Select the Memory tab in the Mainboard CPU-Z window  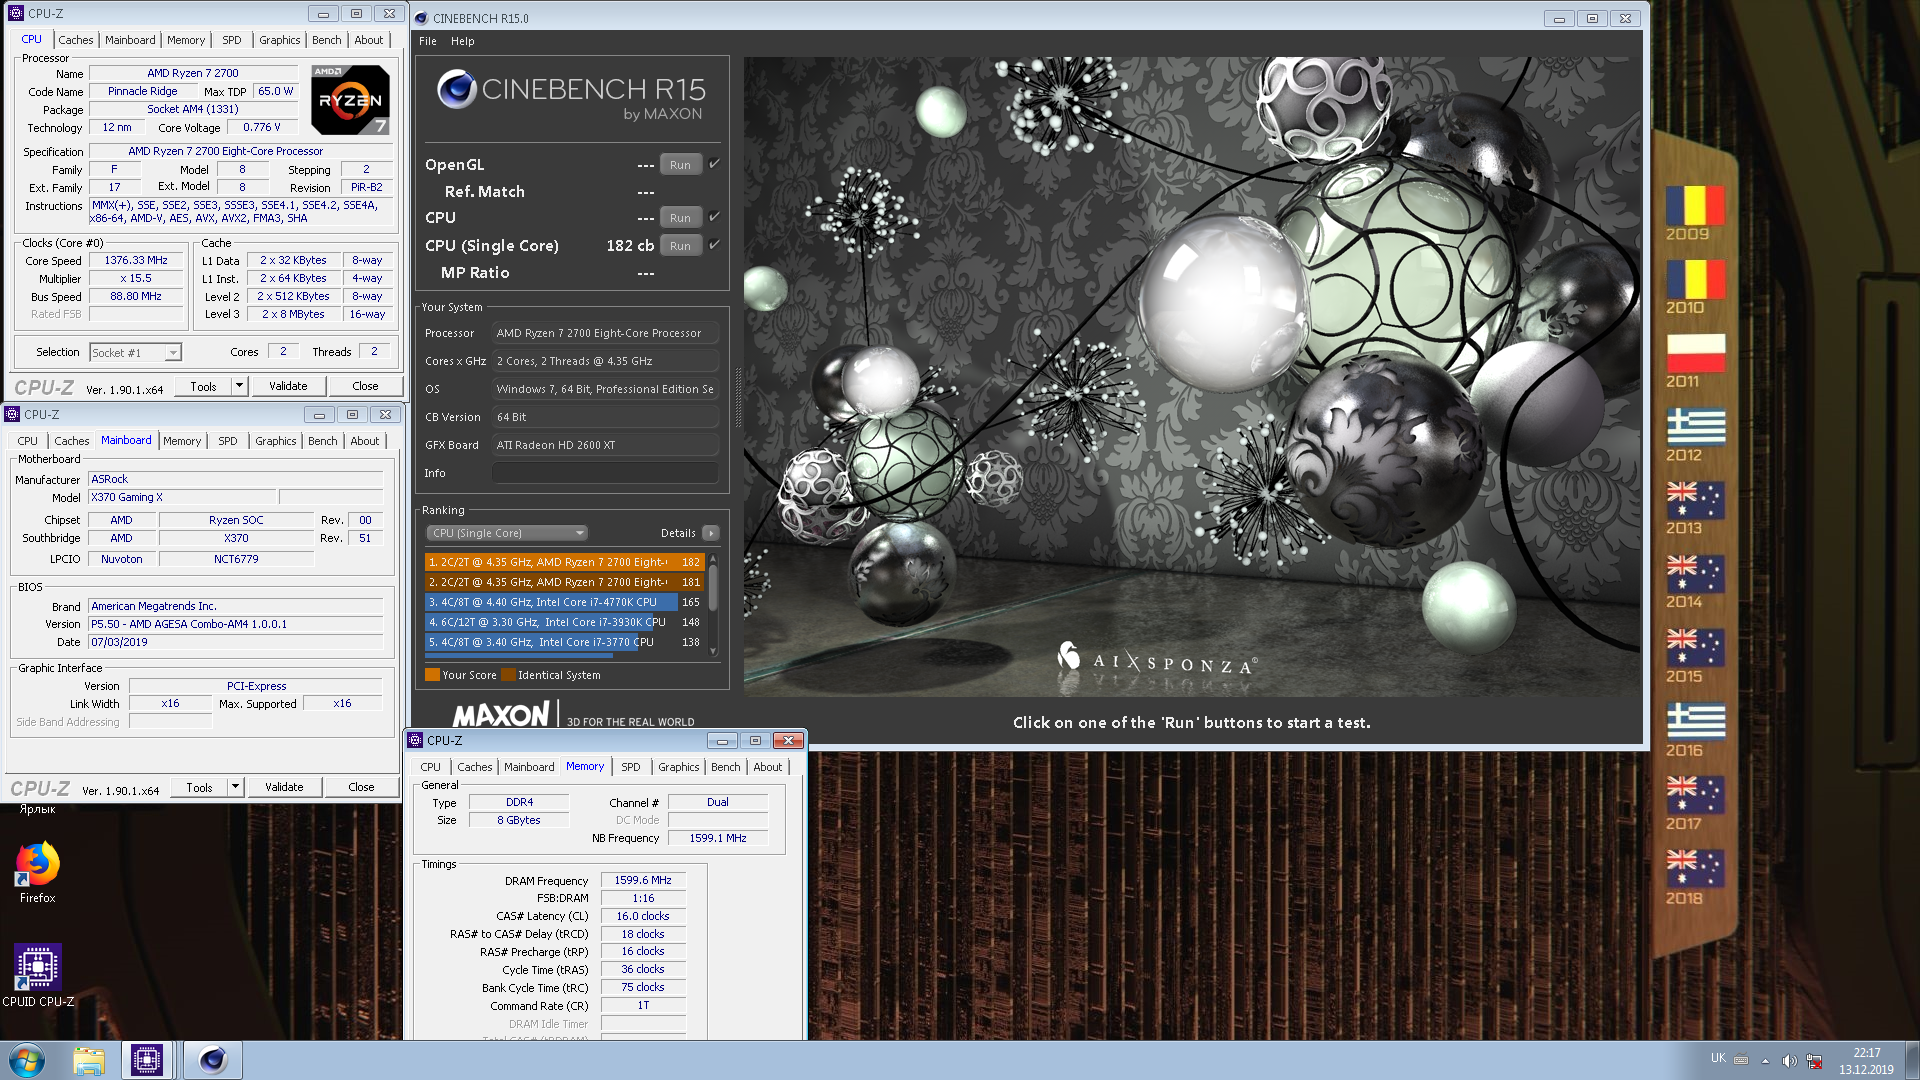click(x=182, y=441)
